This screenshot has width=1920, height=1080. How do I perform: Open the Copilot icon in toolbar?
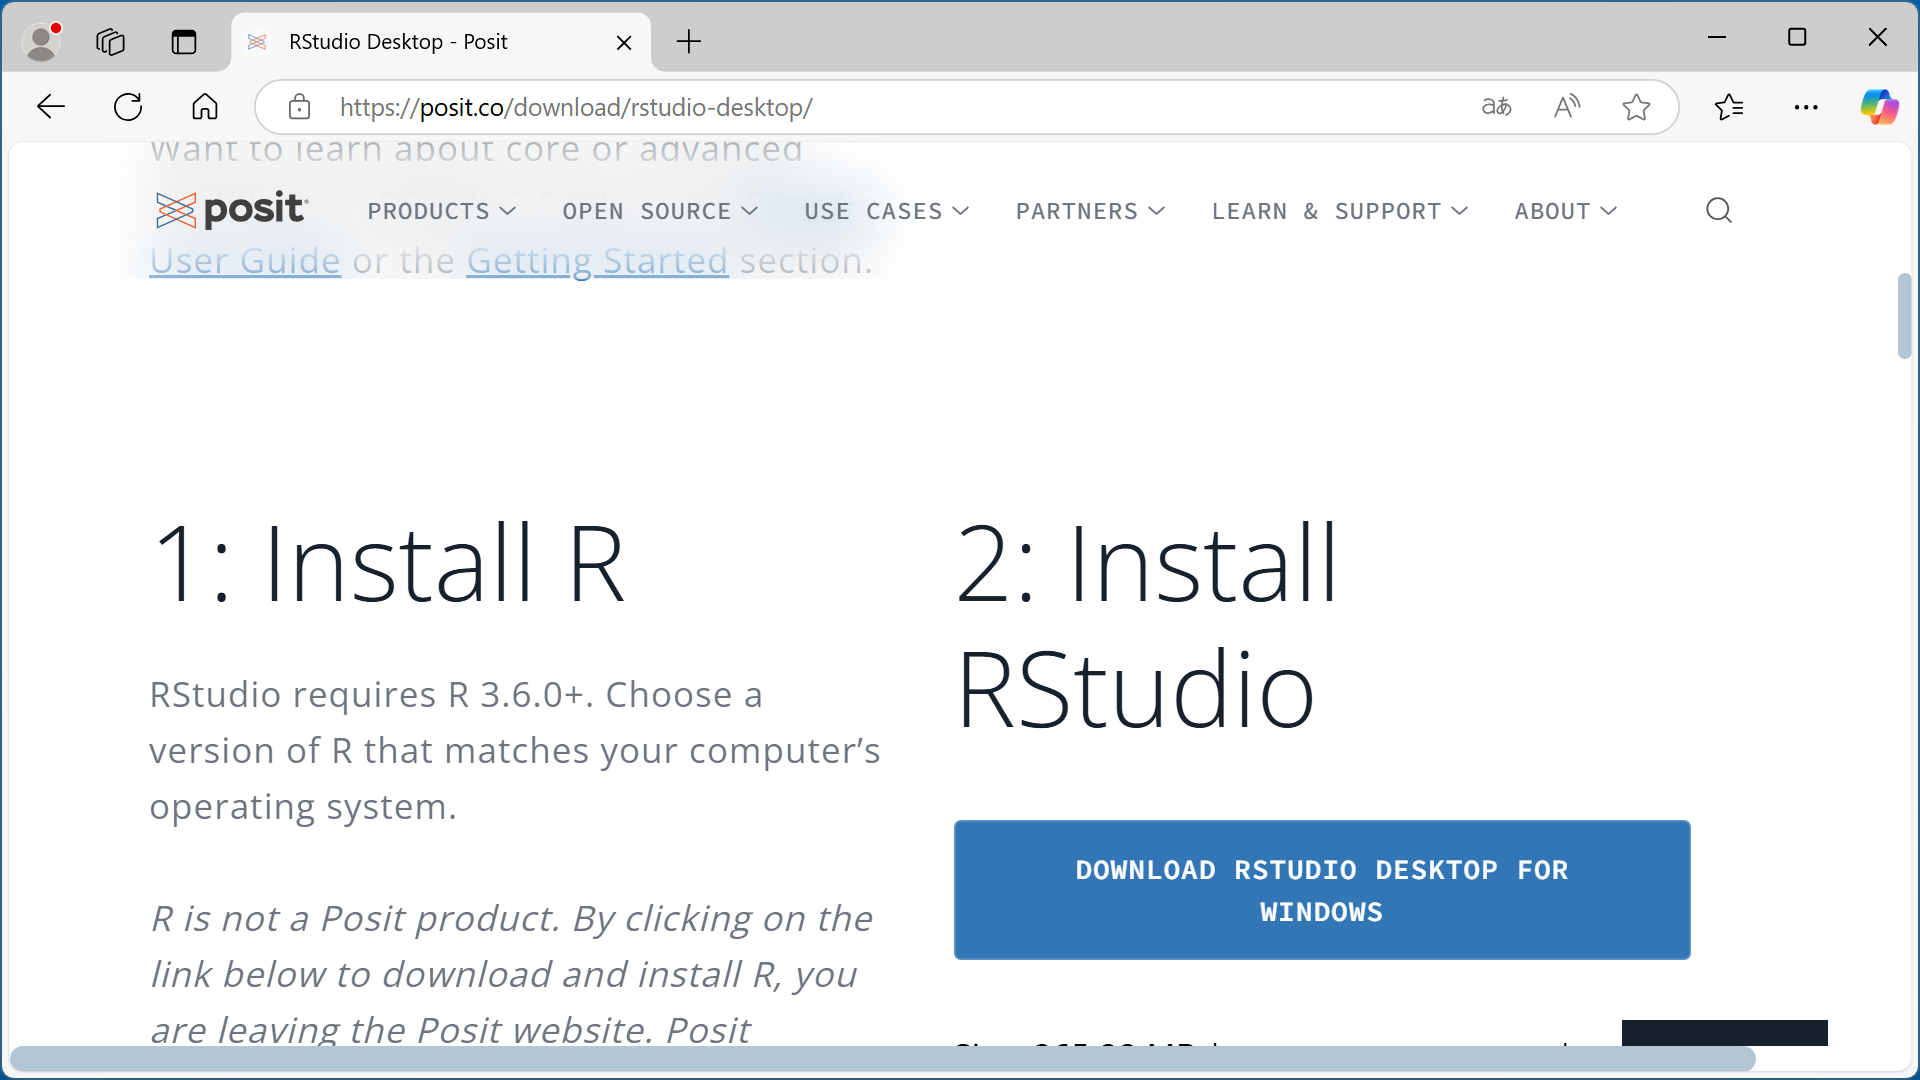click(x=1878, y=107)
